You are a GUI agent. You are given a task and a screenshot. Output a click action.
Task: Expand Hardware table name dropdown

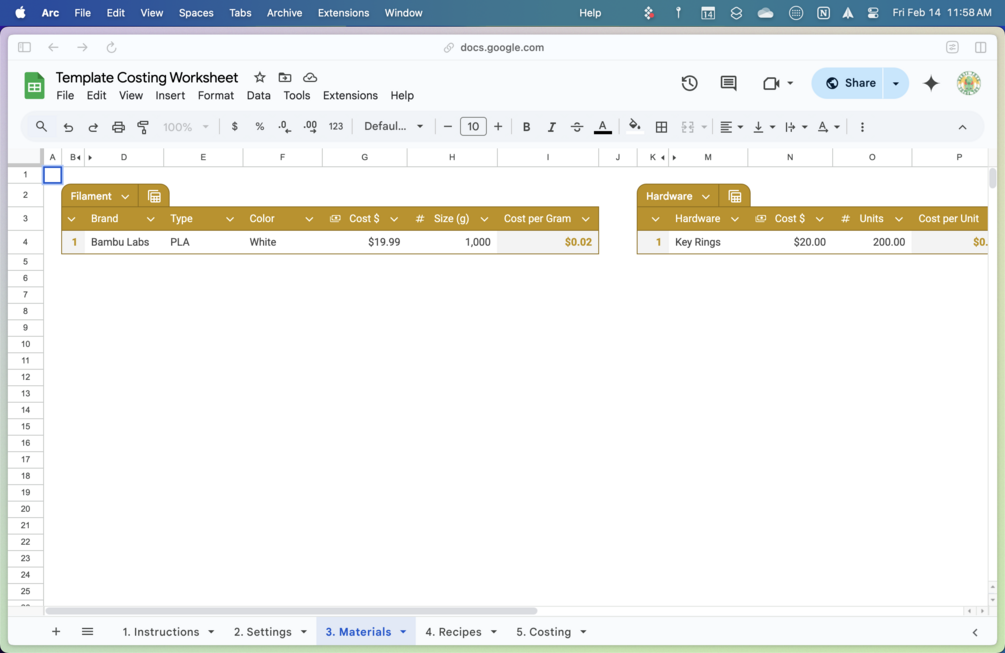coord(706,197)
